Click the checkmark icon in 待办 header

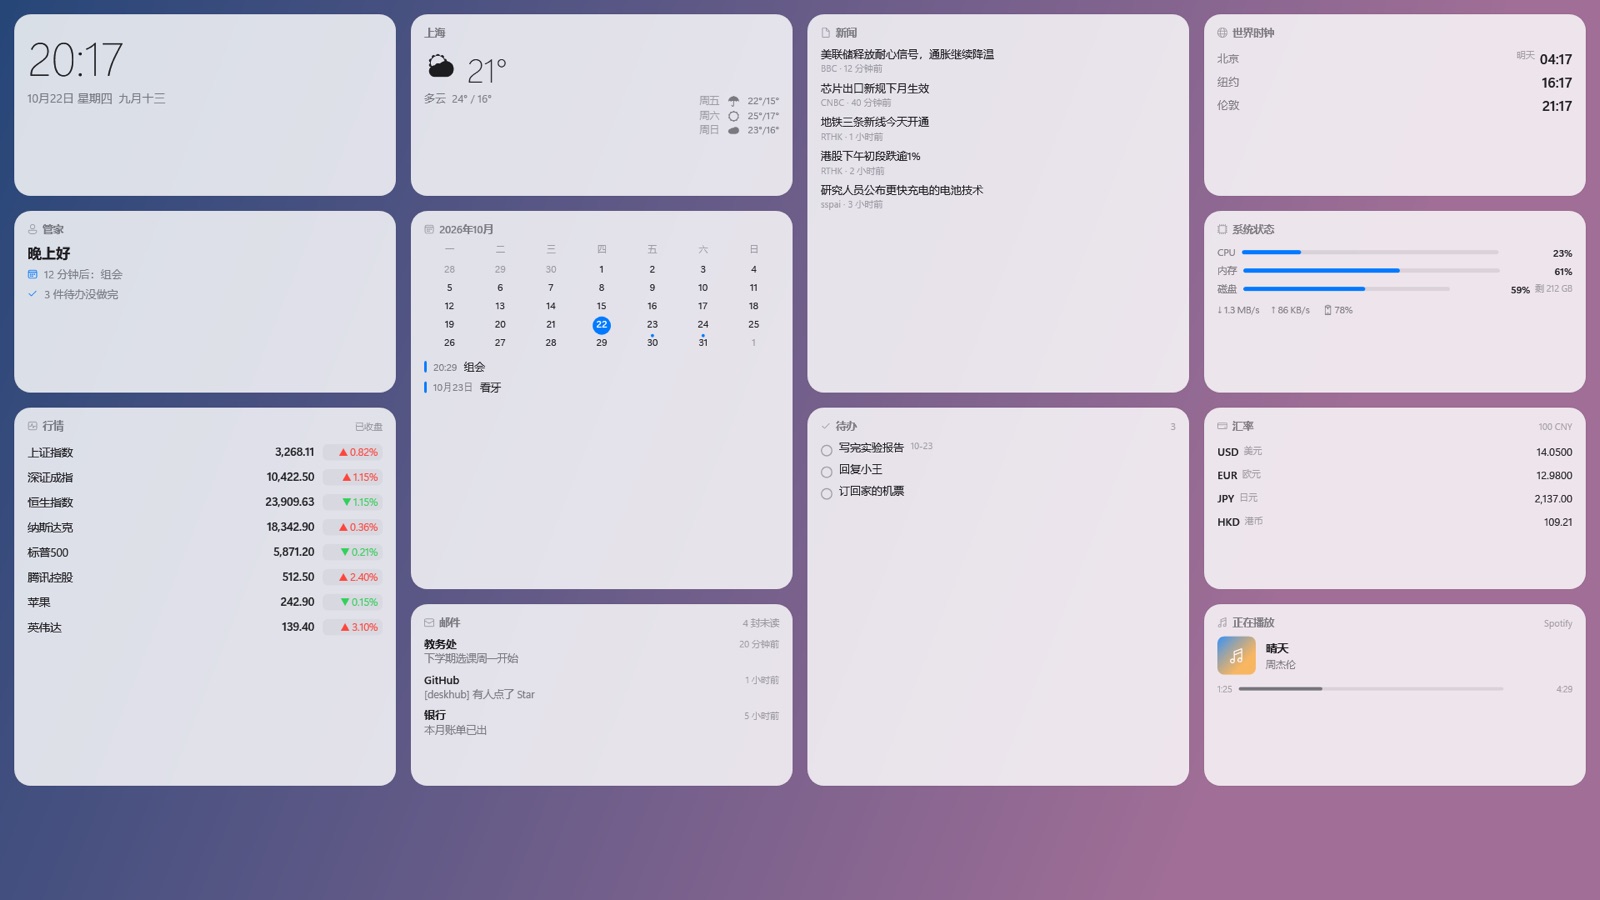[x=826, y=426]
